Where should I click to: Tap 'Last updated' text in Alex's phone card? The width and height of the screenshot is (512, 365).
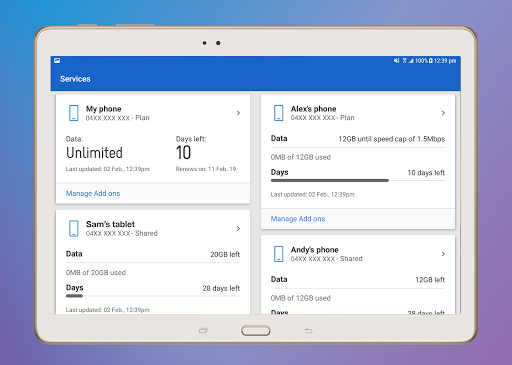click(x=313, y=194)
